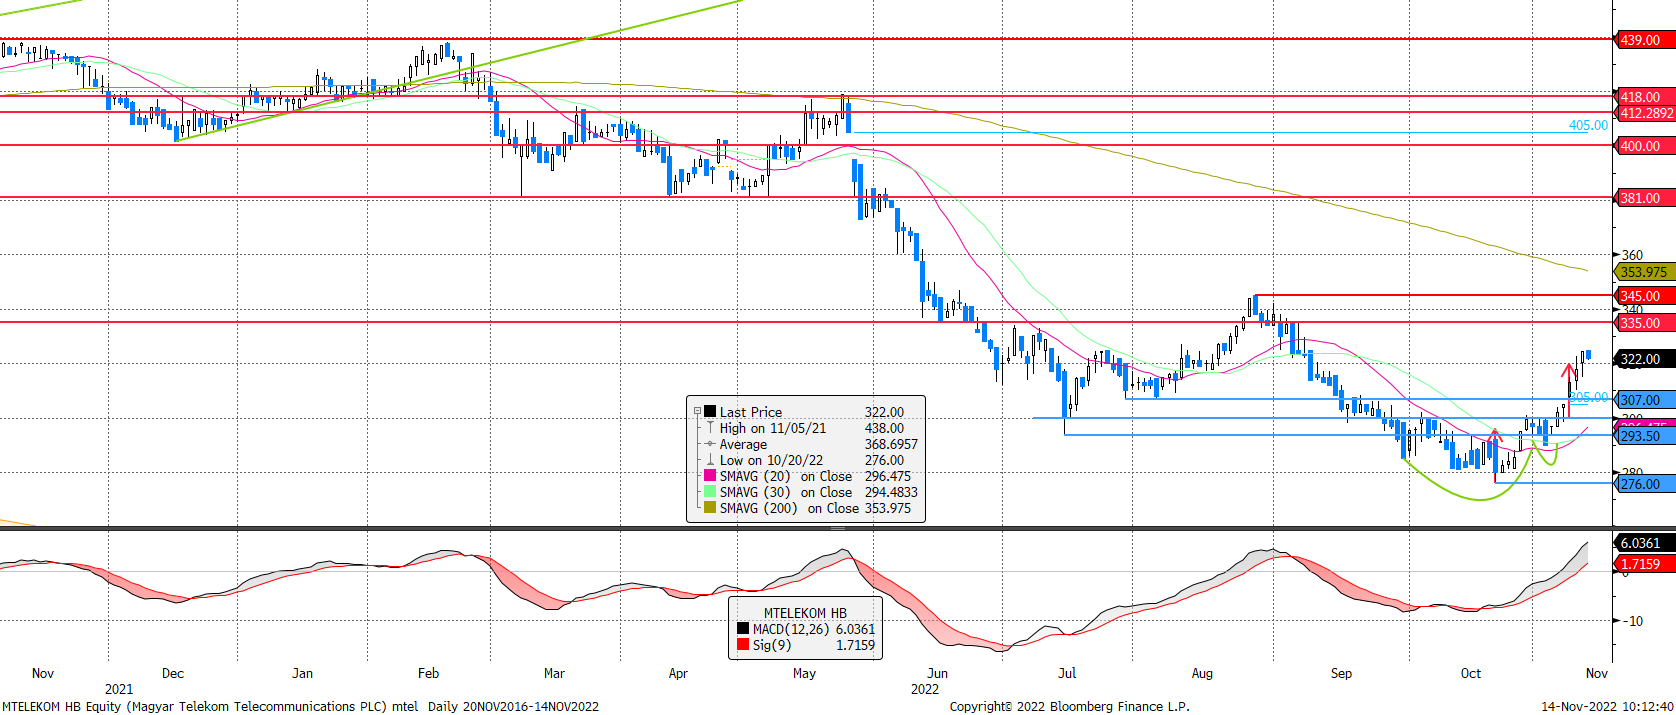Click the 400.00 red price level tag

pos(1645,146)
